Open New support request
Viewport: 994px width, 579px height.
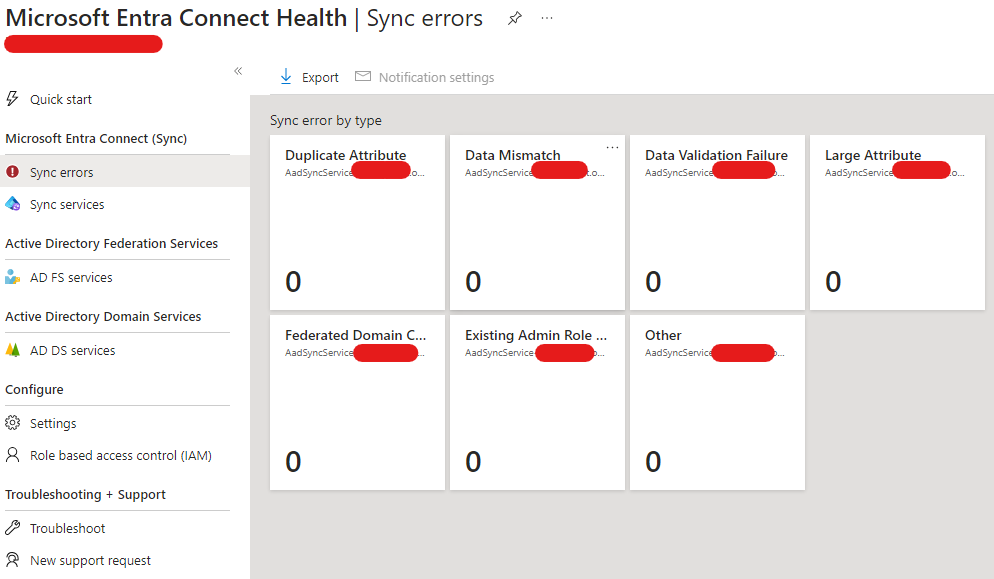[90, 561]
